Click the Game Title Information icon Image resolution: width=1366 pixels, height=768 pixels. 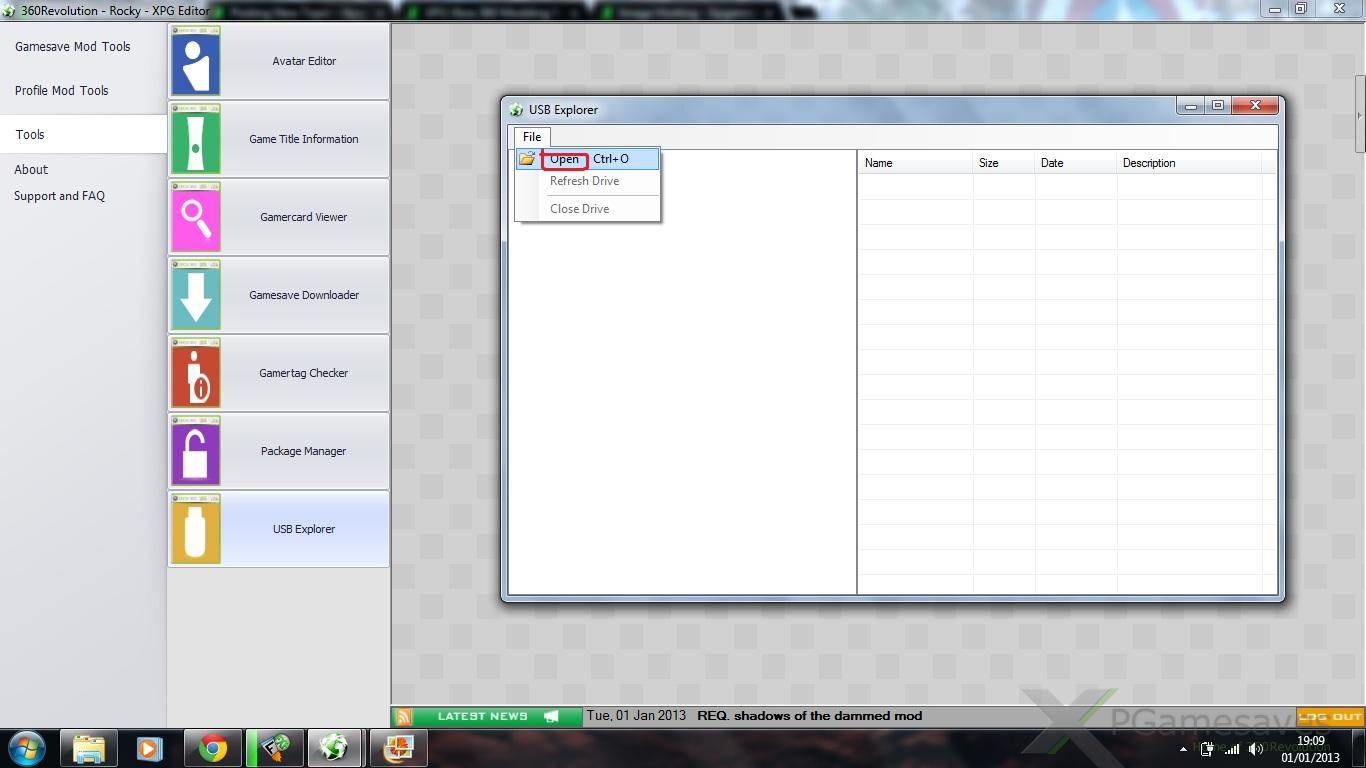[x=196, y=139]
